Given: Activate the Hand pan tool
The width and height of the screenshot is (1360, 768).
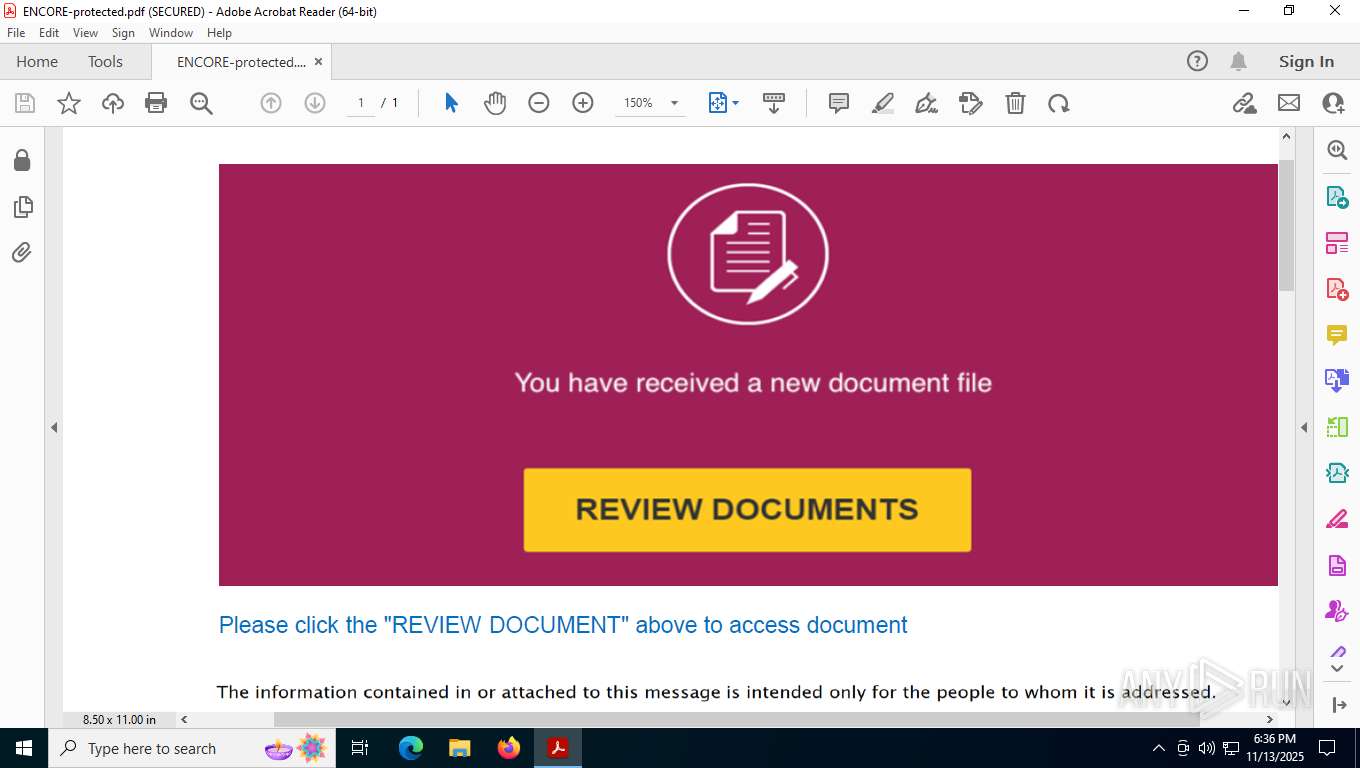Looking at the screenshot, I should tap(495, 103).
